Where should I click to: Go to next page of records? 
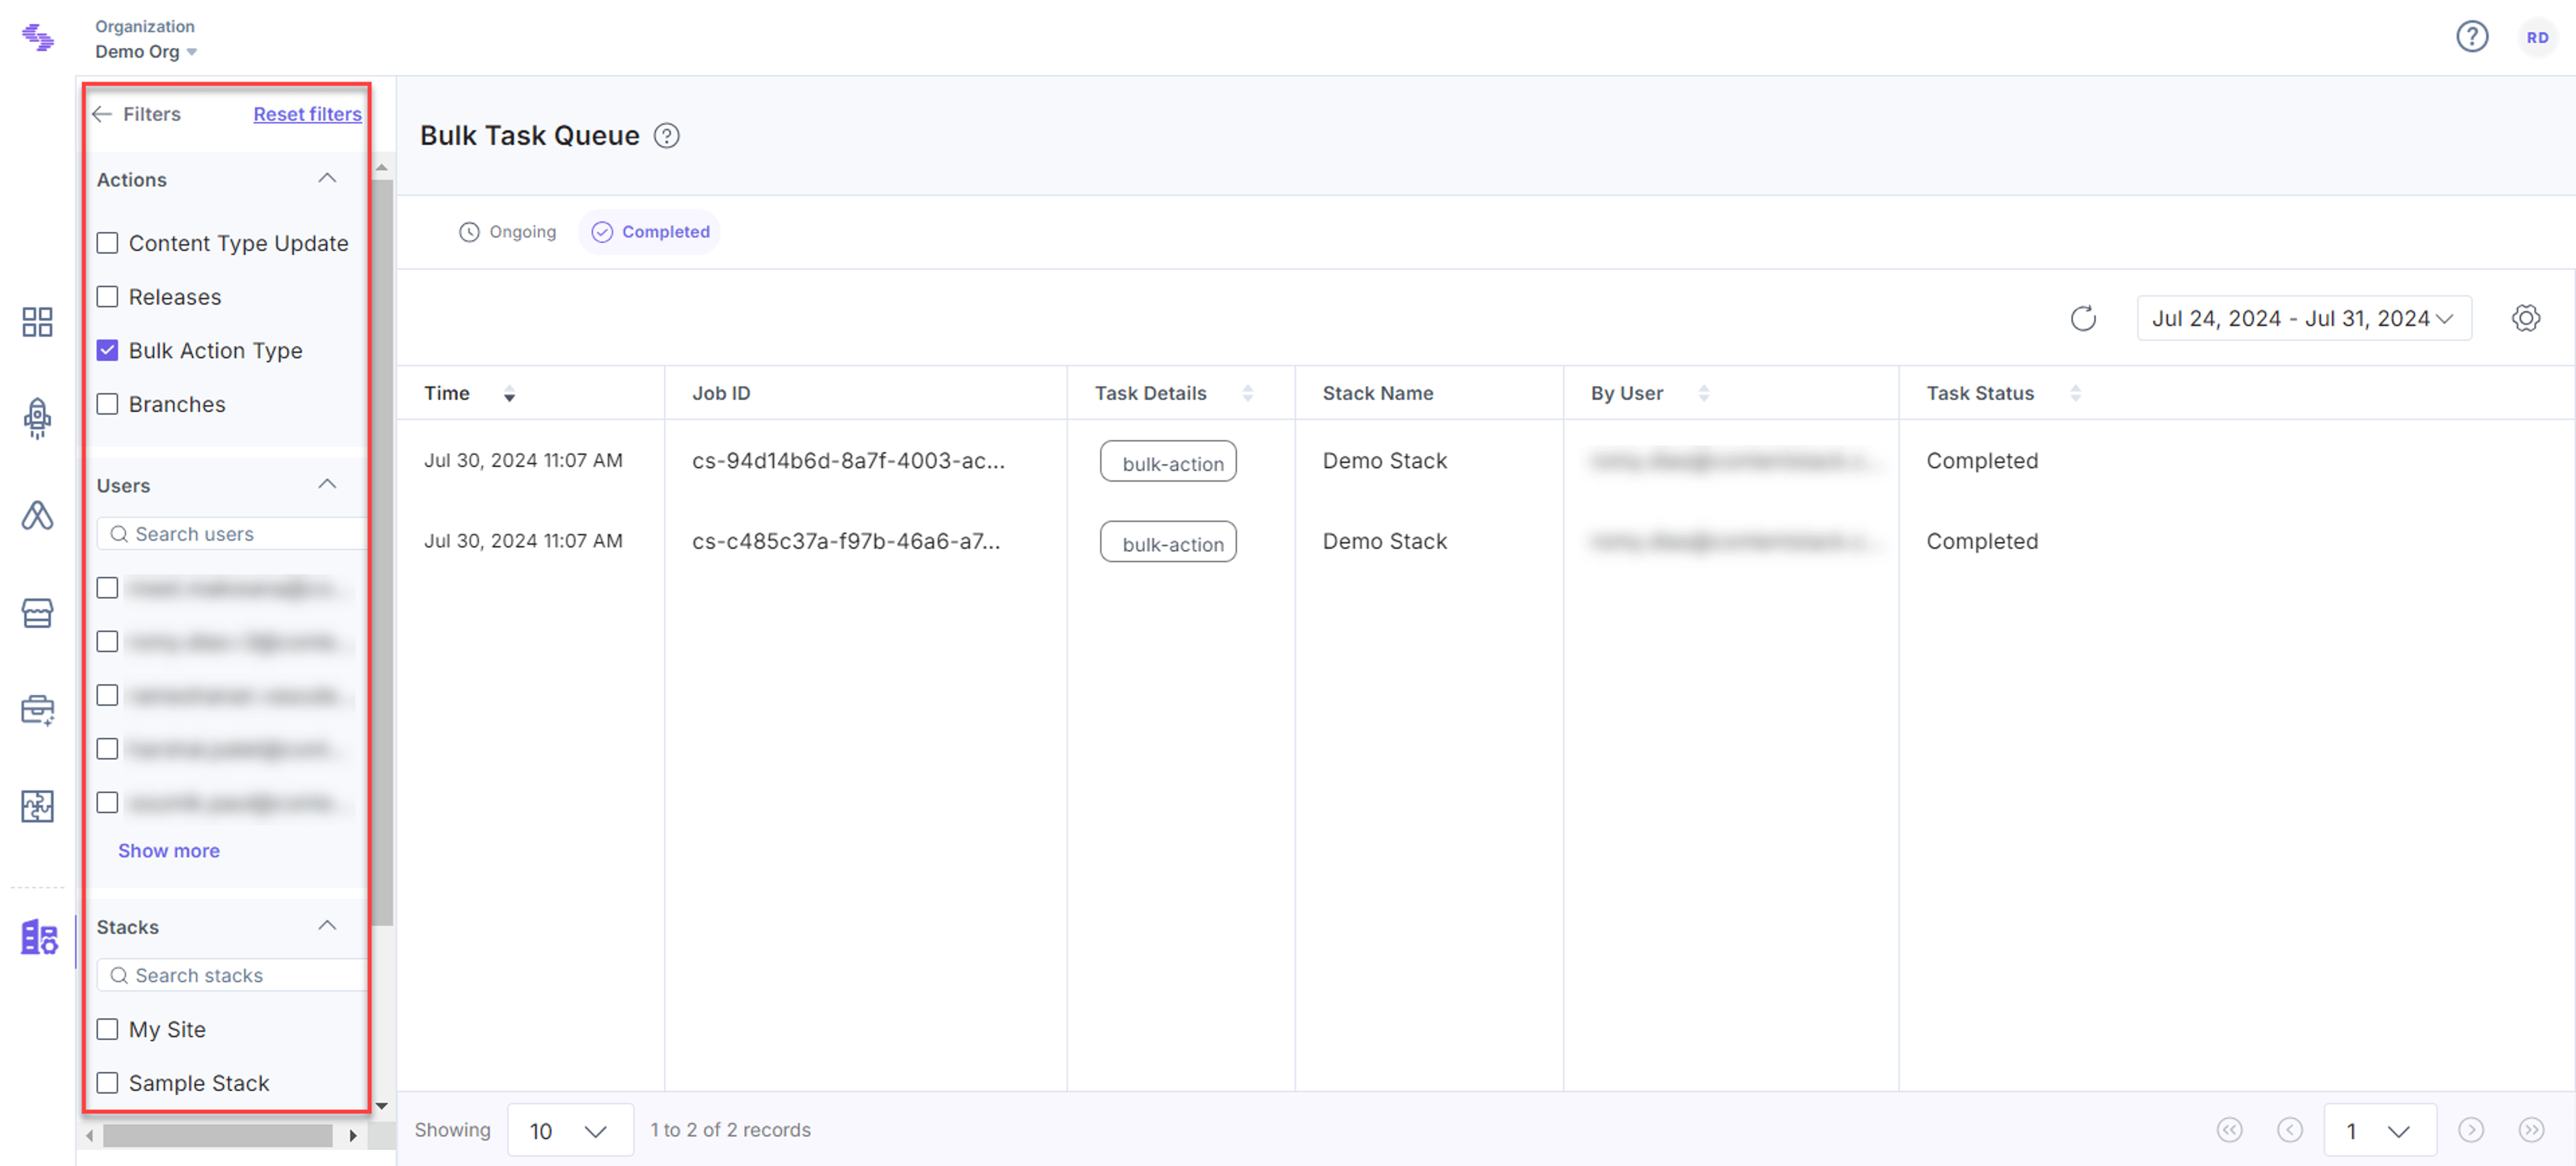2471,1130
